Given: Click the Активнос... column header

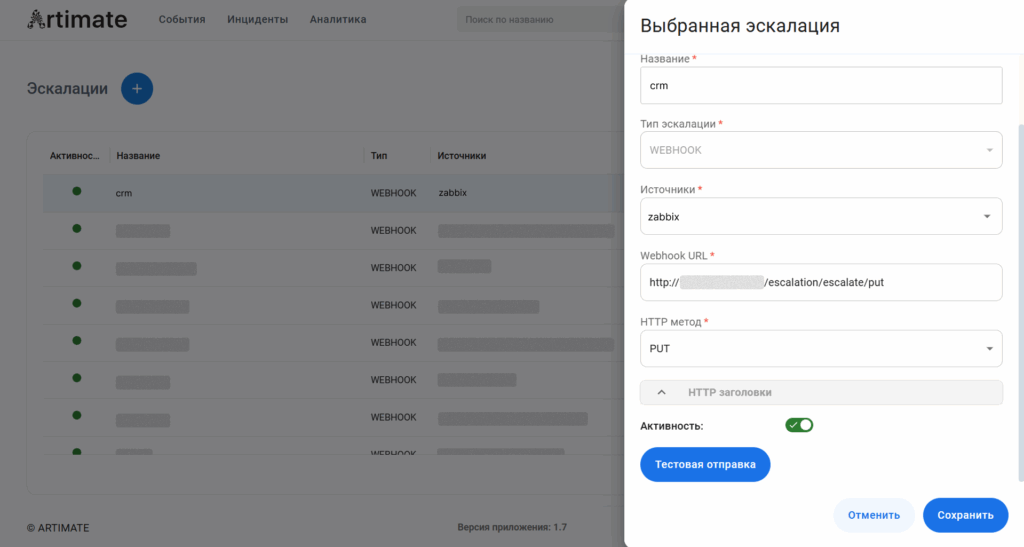Looking at the screenshot, I should pos(74,155).
